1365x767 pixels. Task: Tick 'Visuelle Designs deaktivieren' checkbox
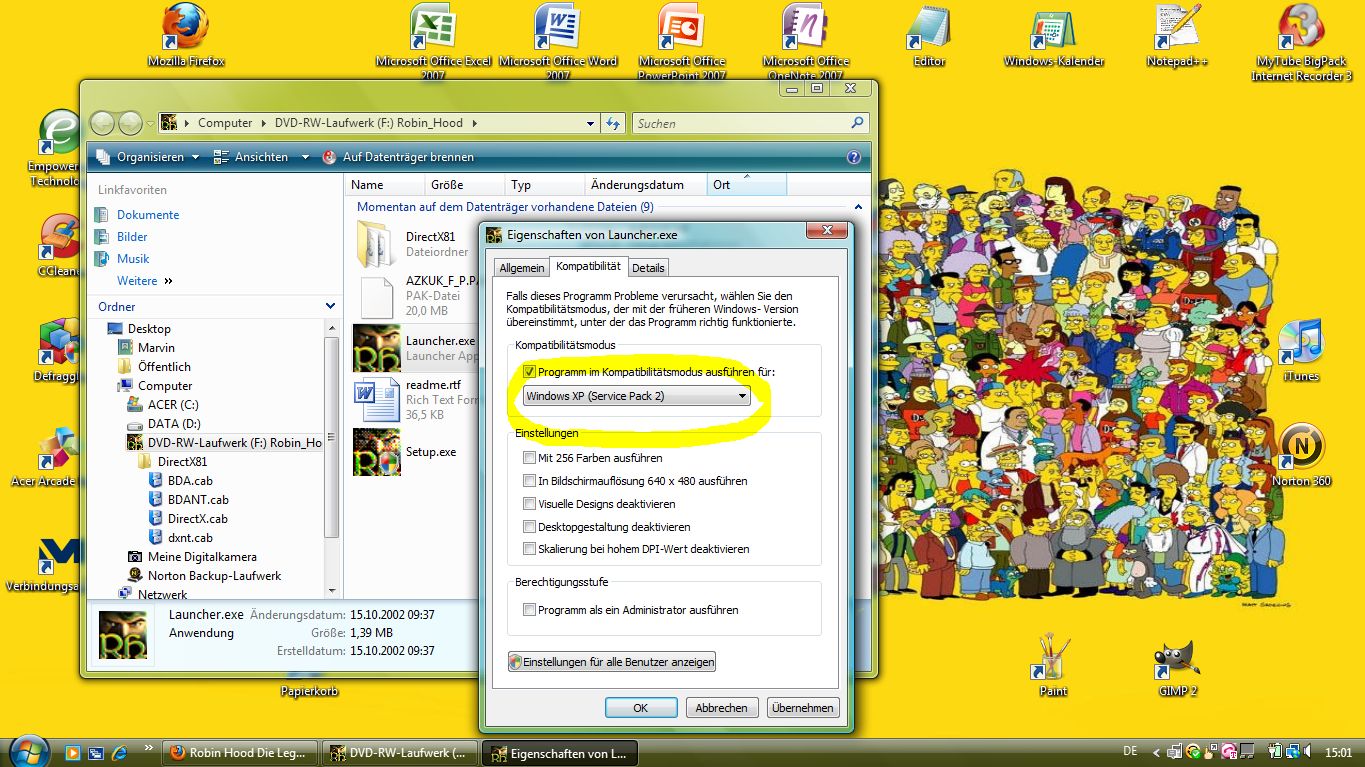pyautogui.click(x=529, y=504)
